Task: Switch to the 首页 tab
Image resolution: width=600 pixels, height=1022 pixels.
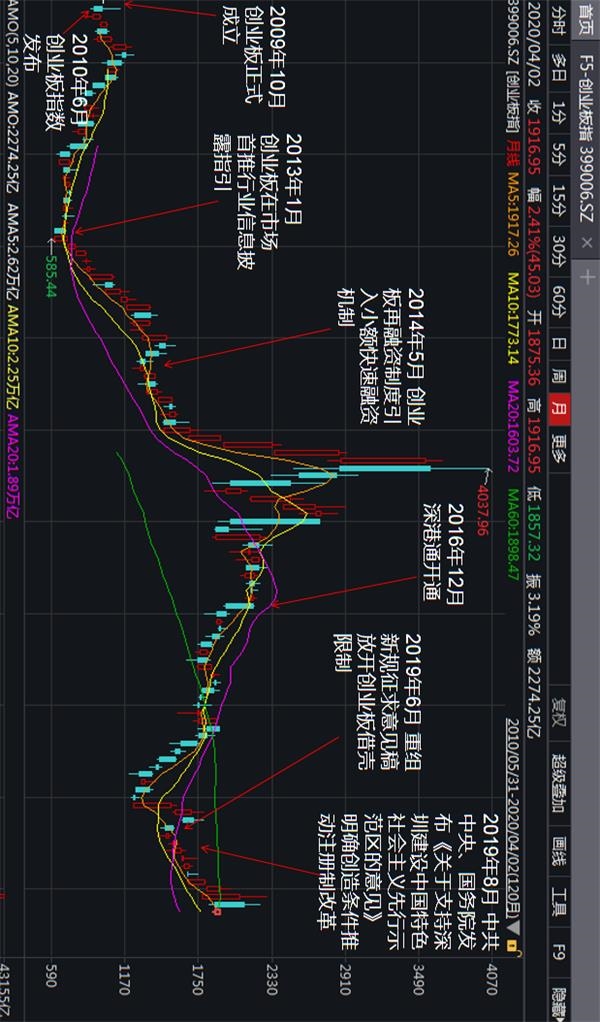Action: [x=585, y=22]
